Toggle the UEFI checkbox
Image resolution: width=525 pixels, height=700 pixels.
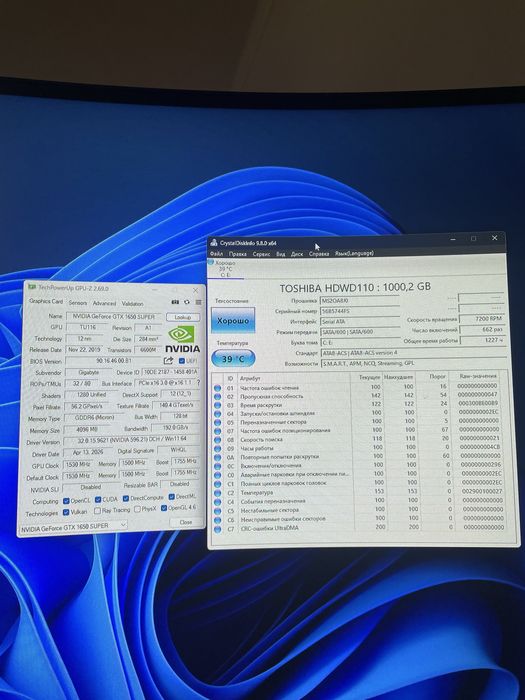(181, 361)
